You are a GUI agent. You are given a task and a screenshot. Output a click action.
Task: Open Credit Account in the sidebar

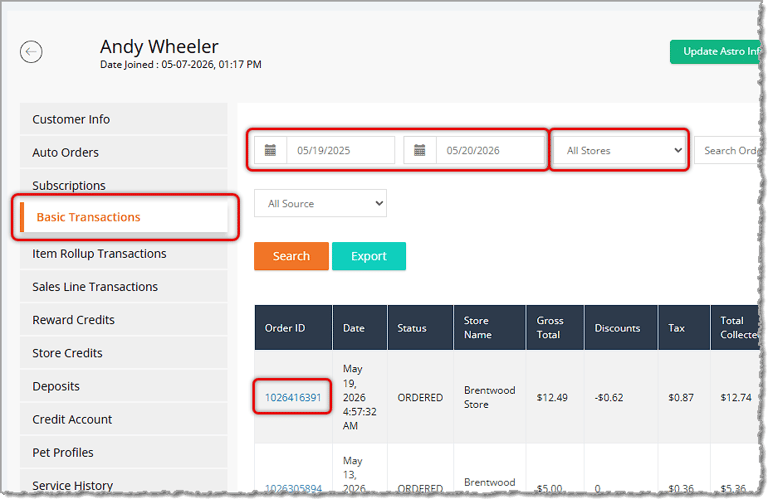[x=123, y=419]
